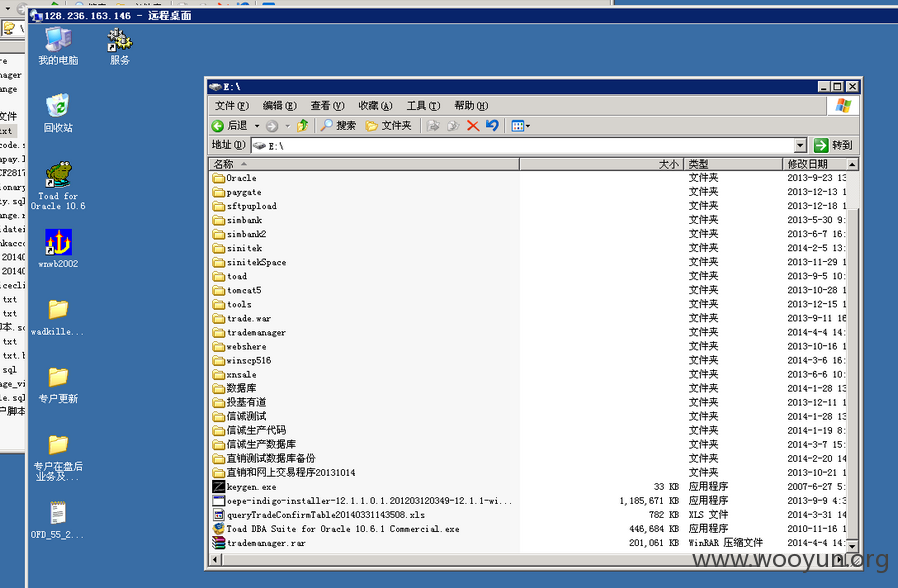Toggle the Folders (文件夹) pane button
This screenshot has height=588, width=898.
click(388, 125)
